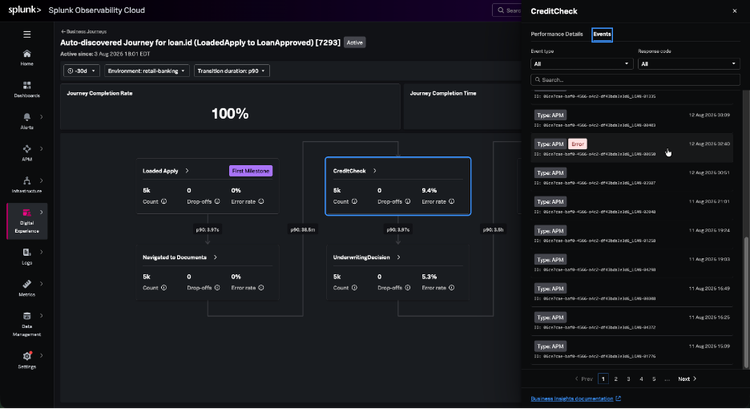
Task: Open the hamburger navigation menu
Action: pyautogui.click(x=27, y=34)
